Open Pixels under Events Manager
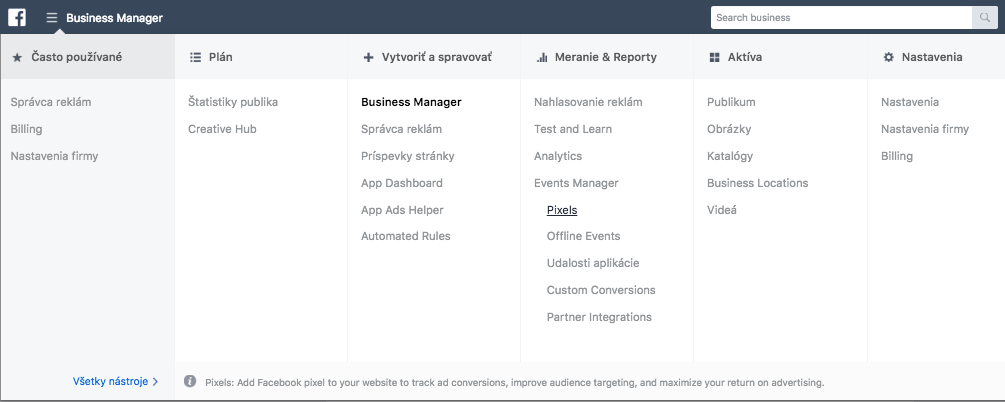 pos(562,210)
